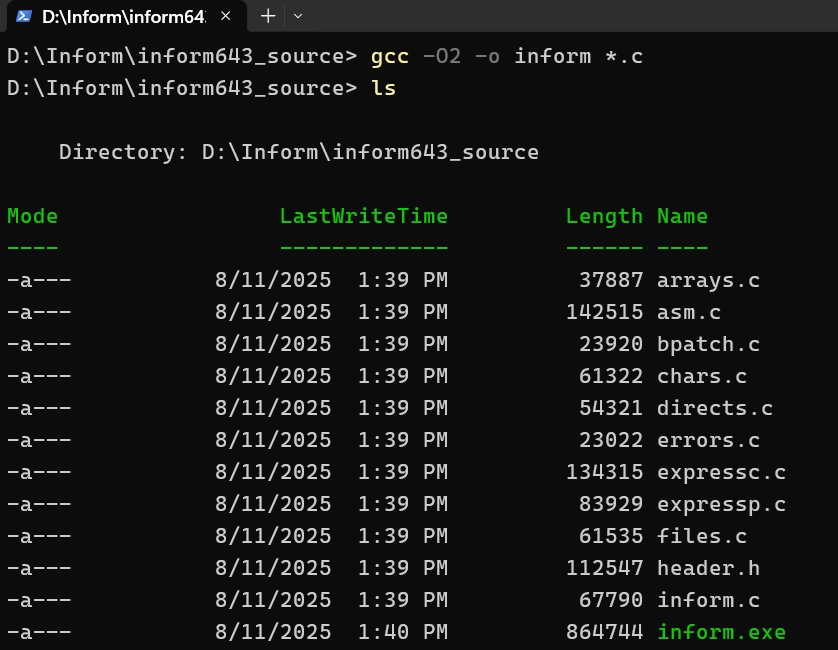Open a new tab with the plus button
Viewport: 838px width, 650px height.
pos(267,16)
